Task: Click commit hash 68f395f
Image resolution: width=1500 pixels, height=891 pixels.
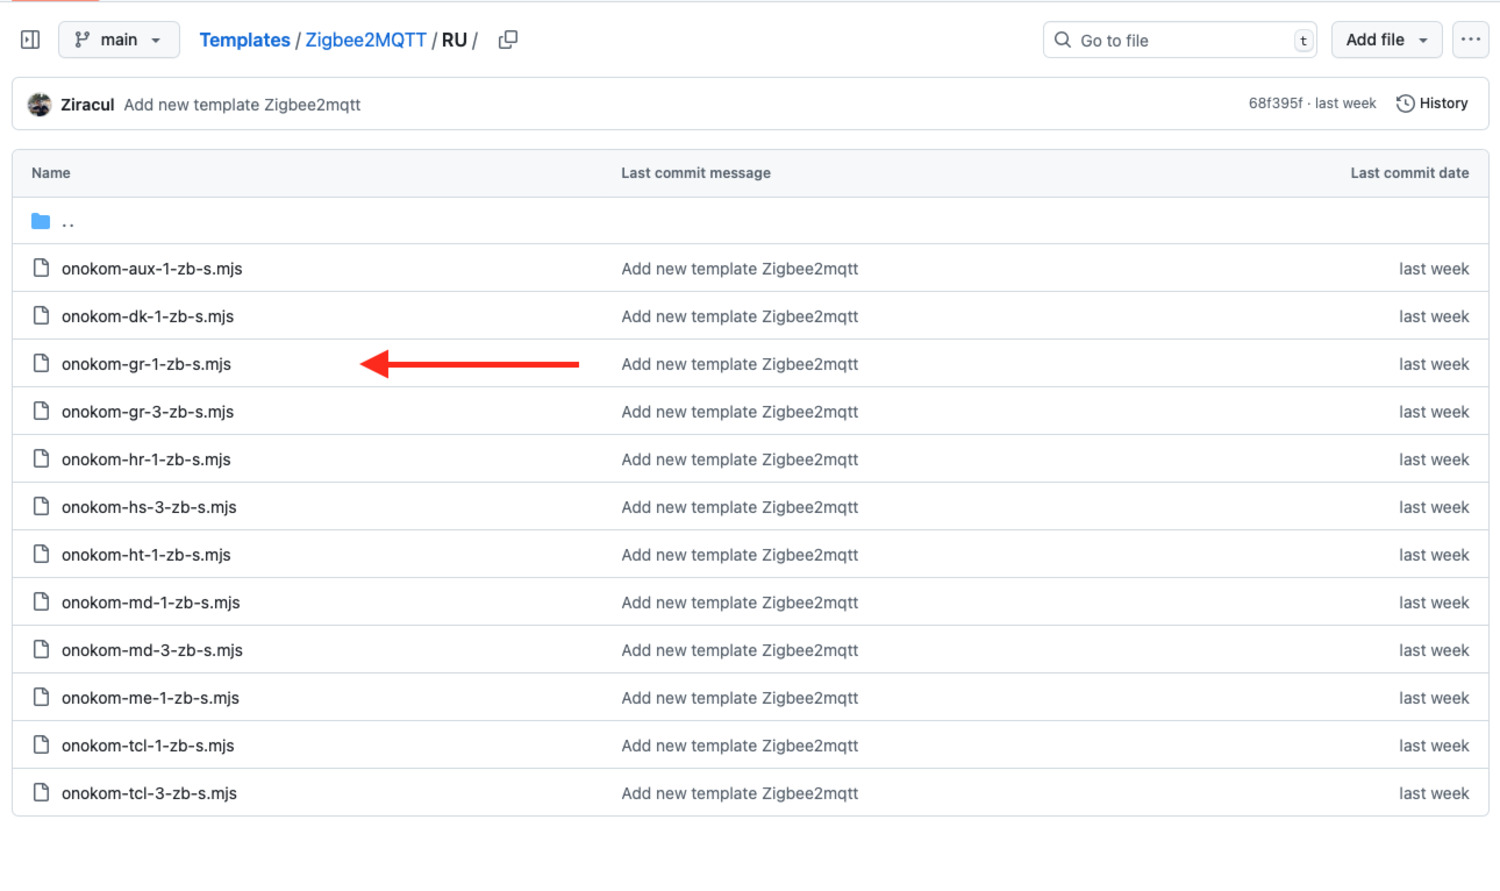Action: coord(1275,103)
